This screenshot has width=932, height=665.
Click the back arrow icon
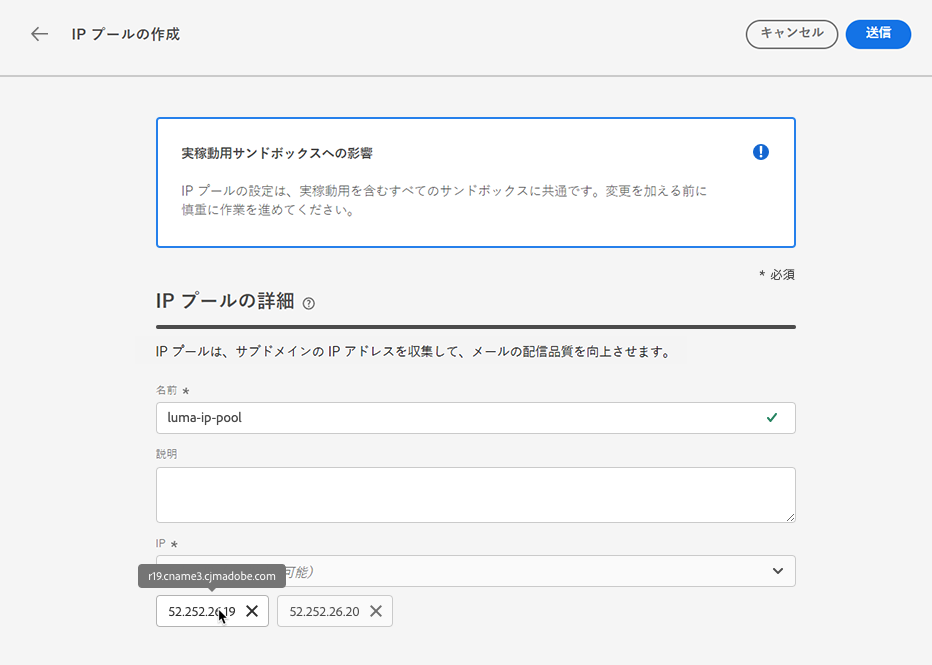tap(39, 34)
